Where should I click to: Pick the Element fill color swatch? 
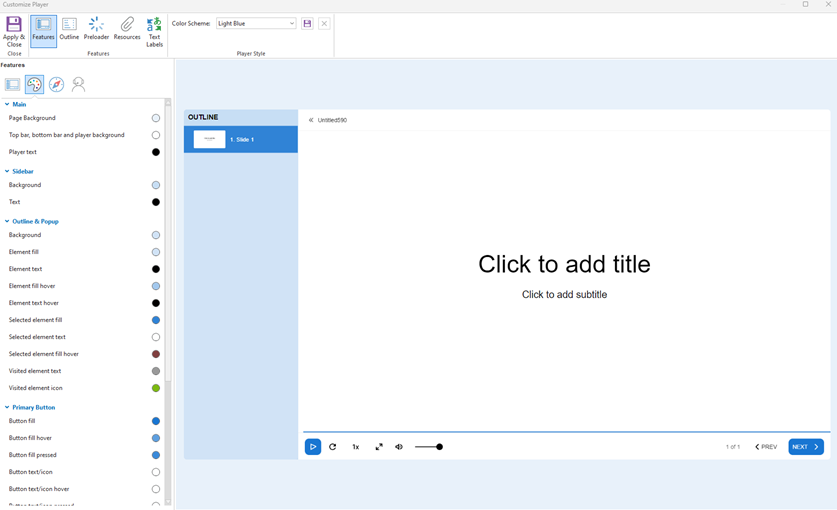(156, 252)
